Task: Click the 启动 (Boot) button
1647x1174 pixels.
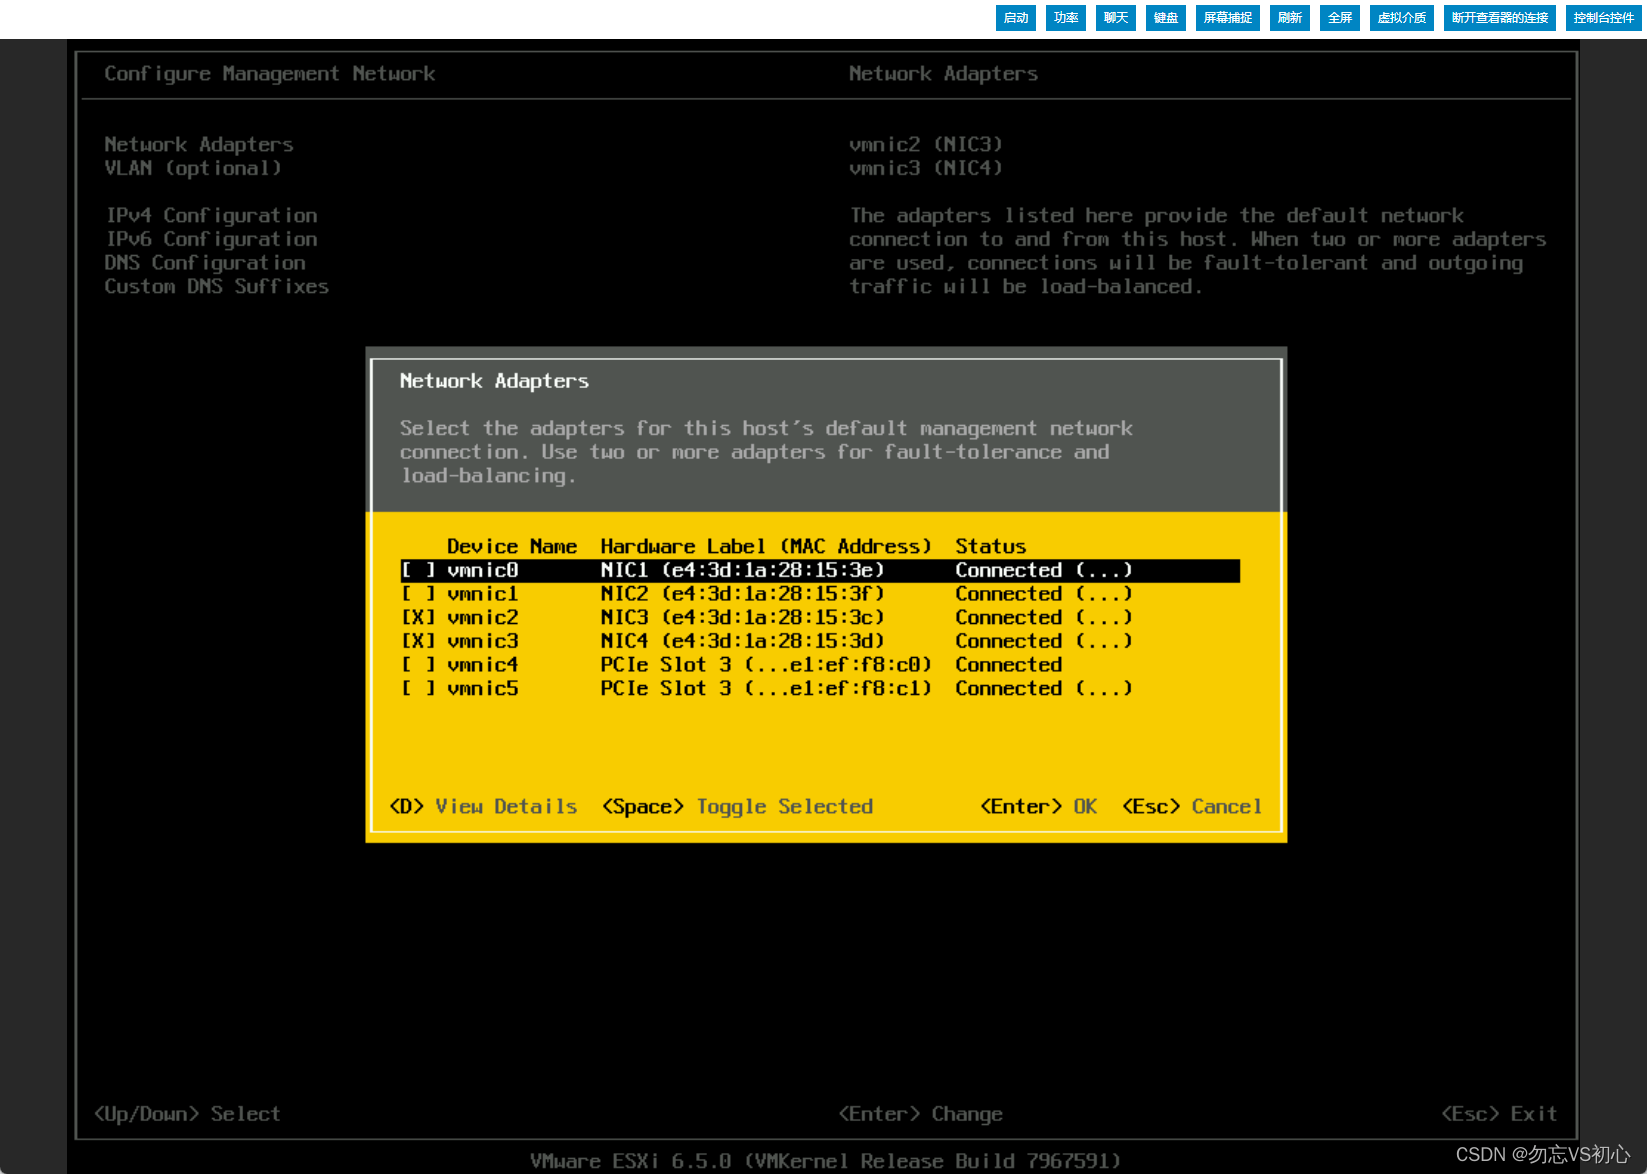Action: click(x=1015, y=18)
